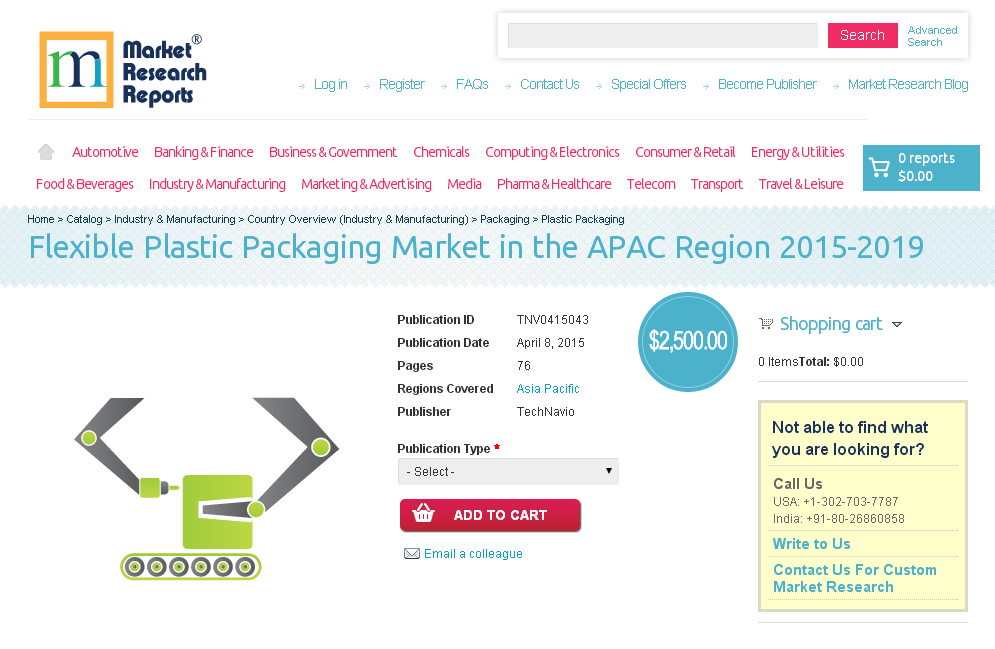Open the Publication Type select dropdown
This screenshot has height=649, width=995.
[x=508, y=470]
